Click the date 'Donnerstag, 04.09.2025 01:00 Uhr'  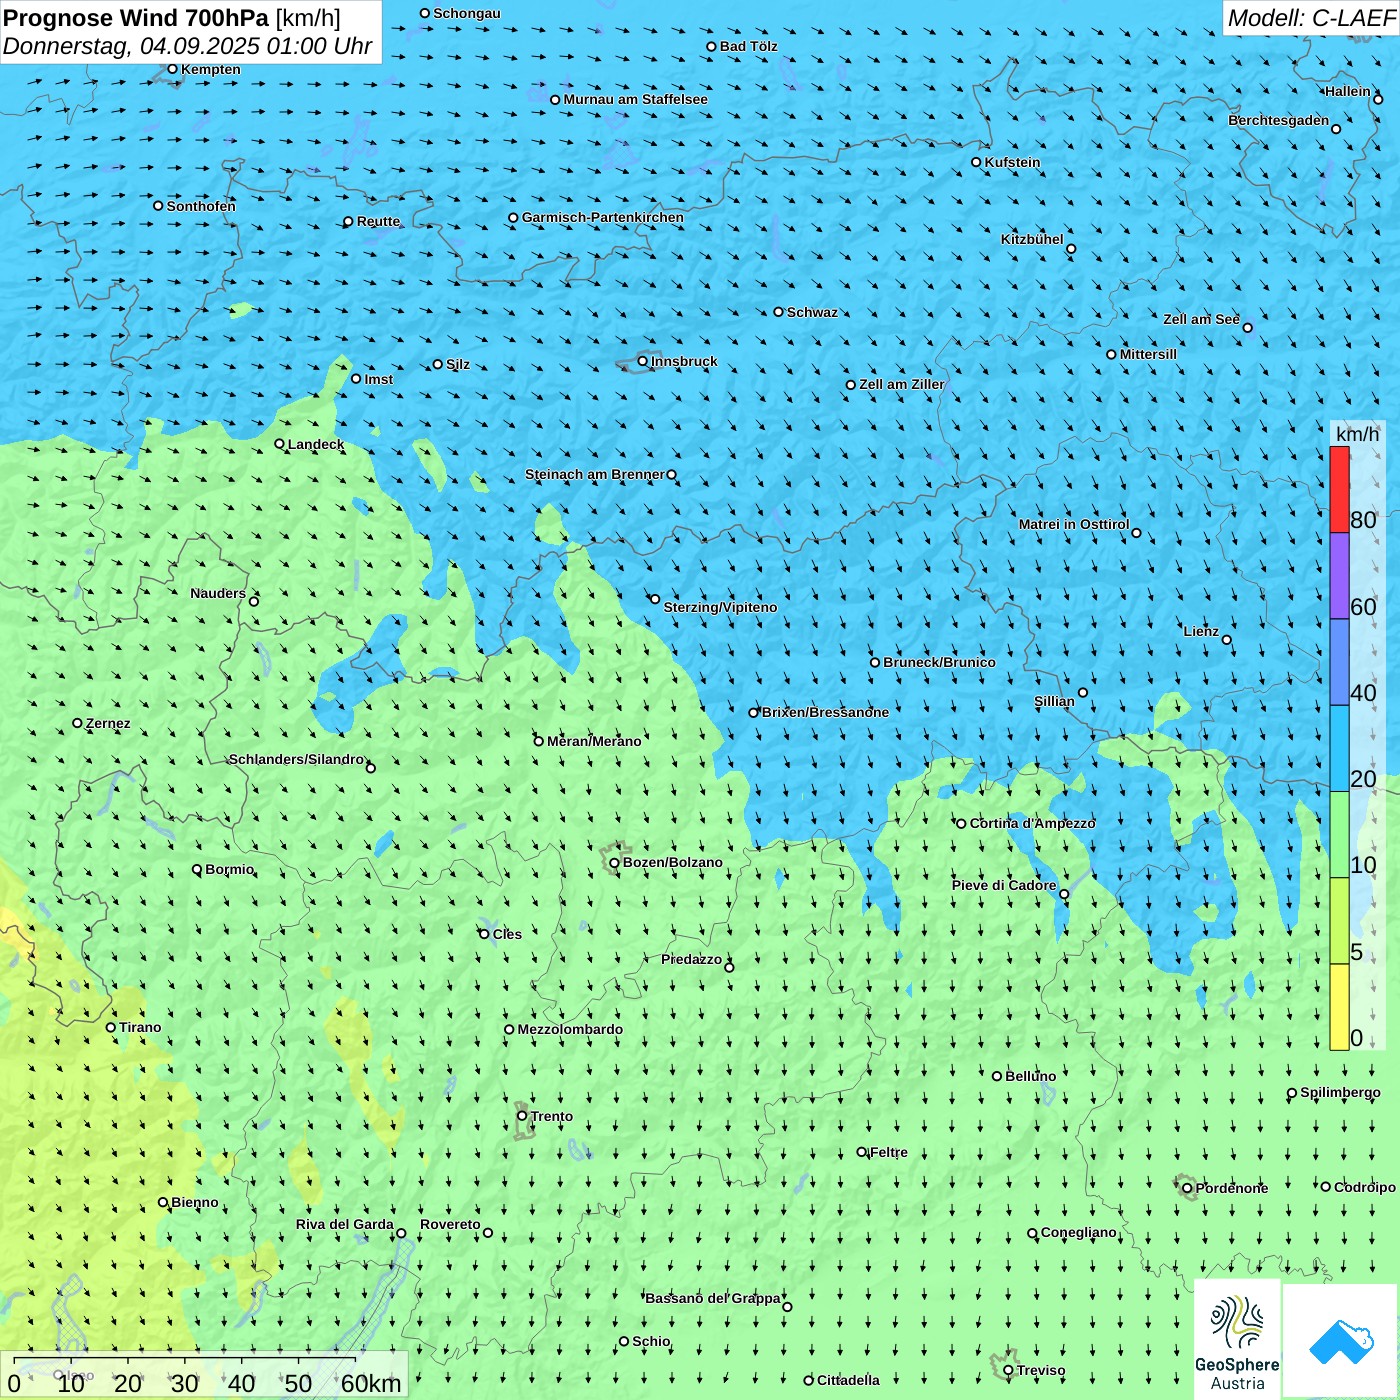(x=187, y=46)
